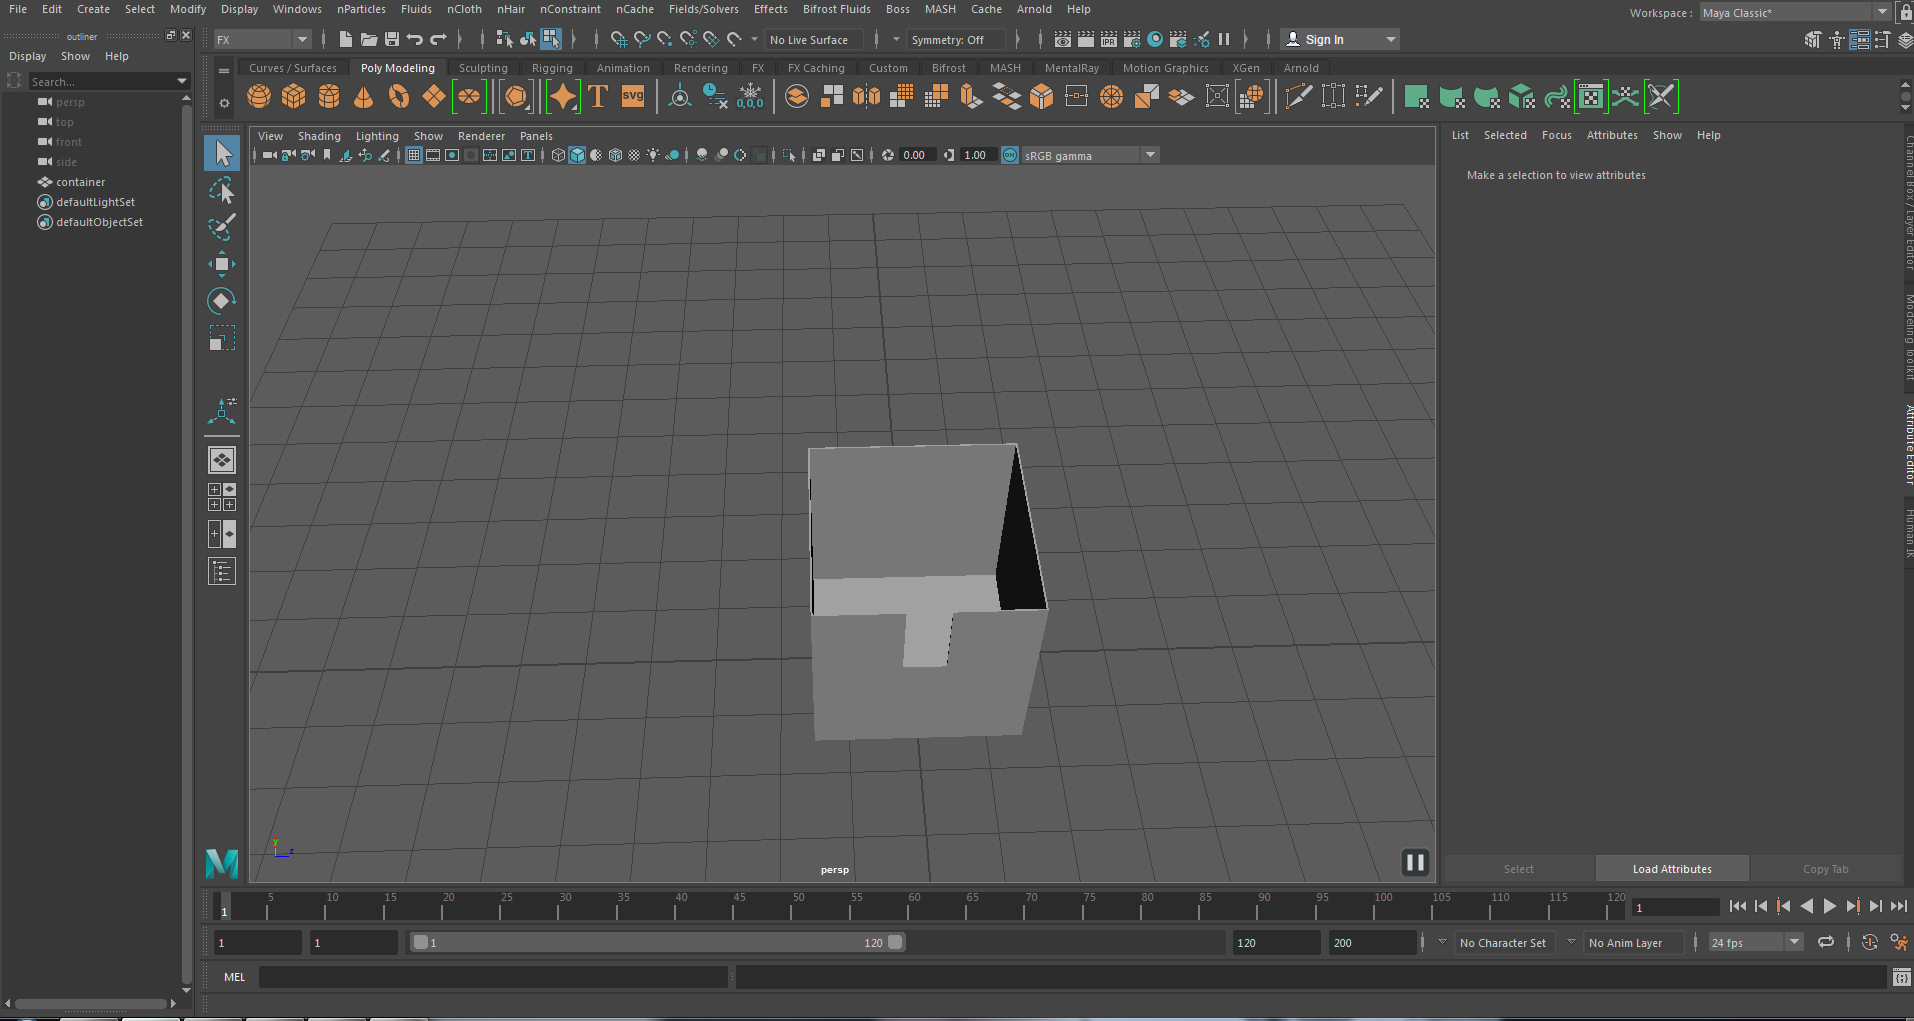Create a polygon cylinder from the shelf
Viewport: 1914px width, 1021px height.
tap(329, 97)
